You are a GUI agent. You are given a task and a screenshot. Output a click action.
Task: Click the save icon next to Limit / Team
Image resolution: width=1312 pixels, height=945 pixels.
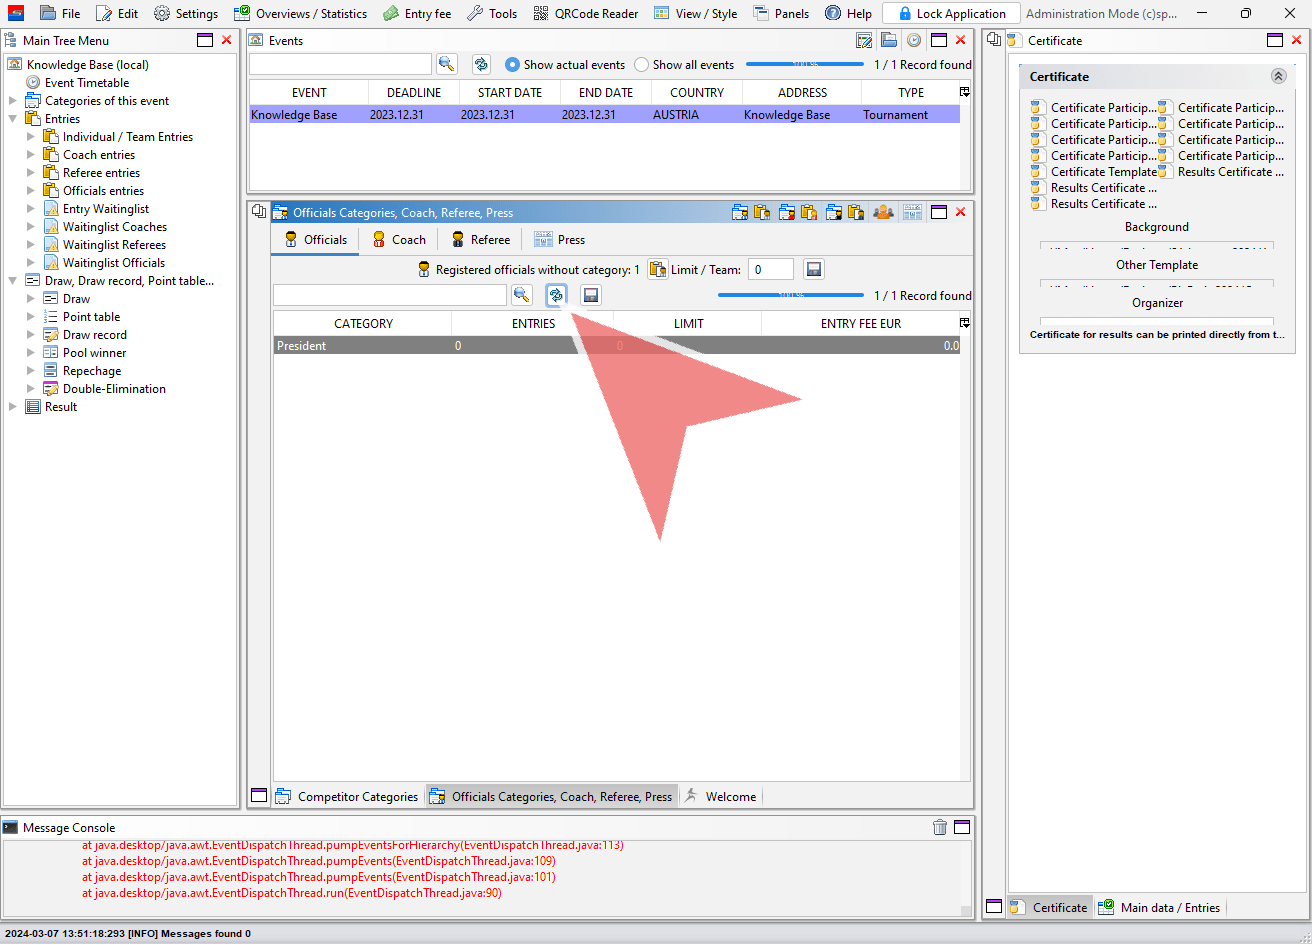pos(814,269)
